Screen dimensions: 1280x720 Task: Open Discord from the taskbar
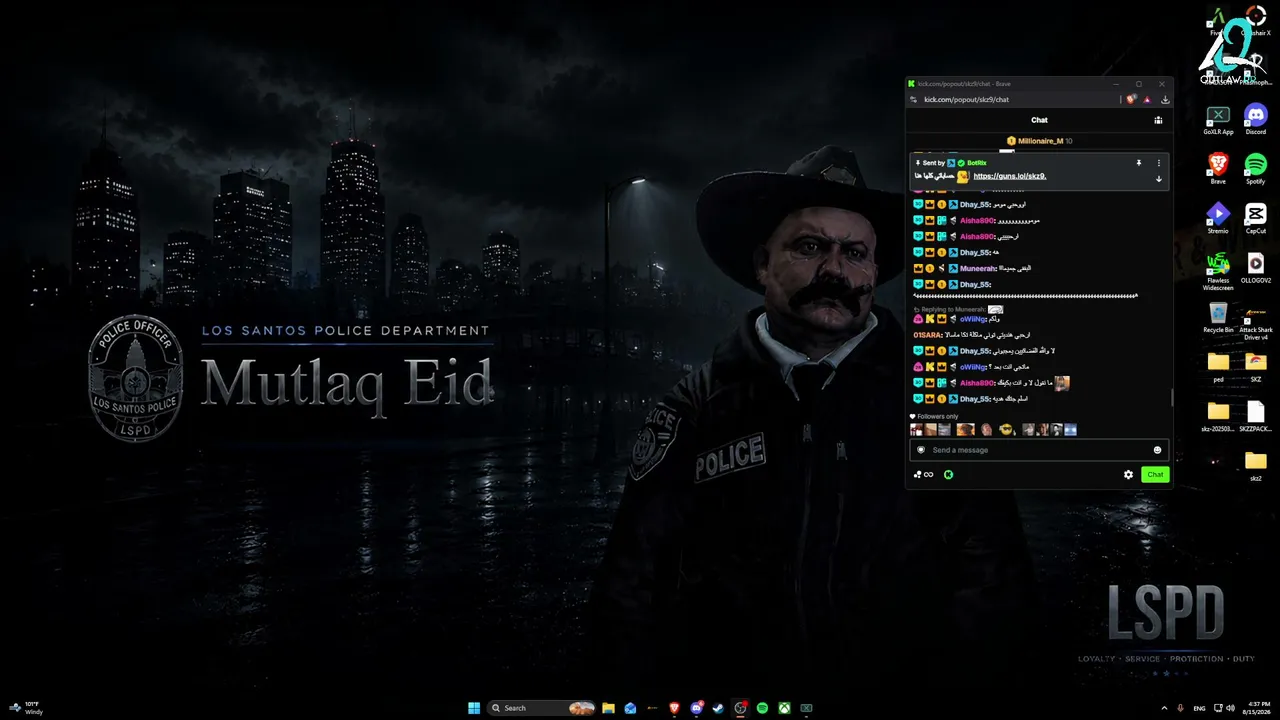[696, 708]
